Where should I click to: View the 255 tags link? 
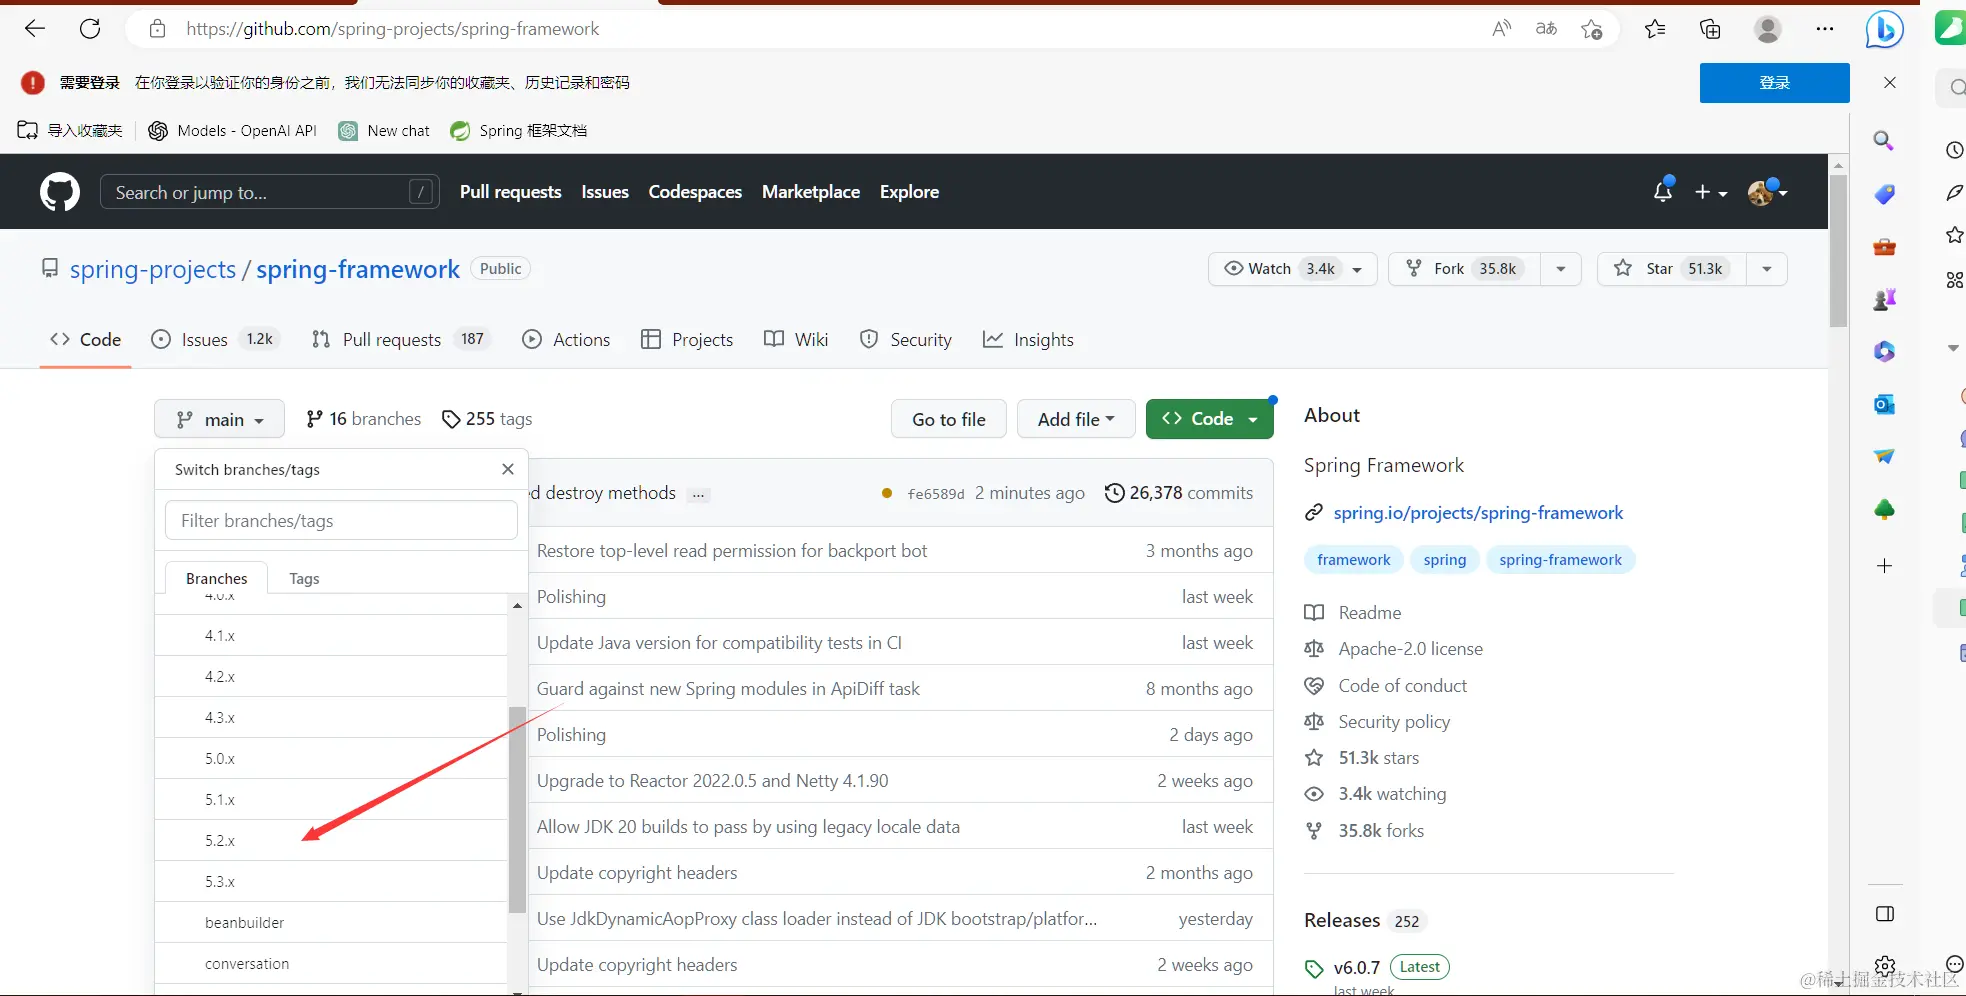[x=487, y=419]
